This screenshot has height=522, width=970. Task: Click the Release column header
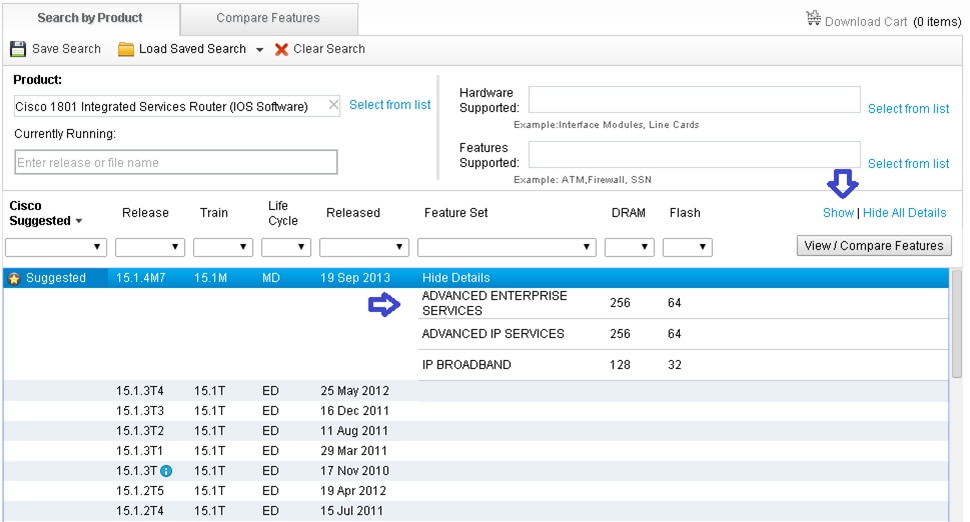pyautogui.click(x=145, y=213)
